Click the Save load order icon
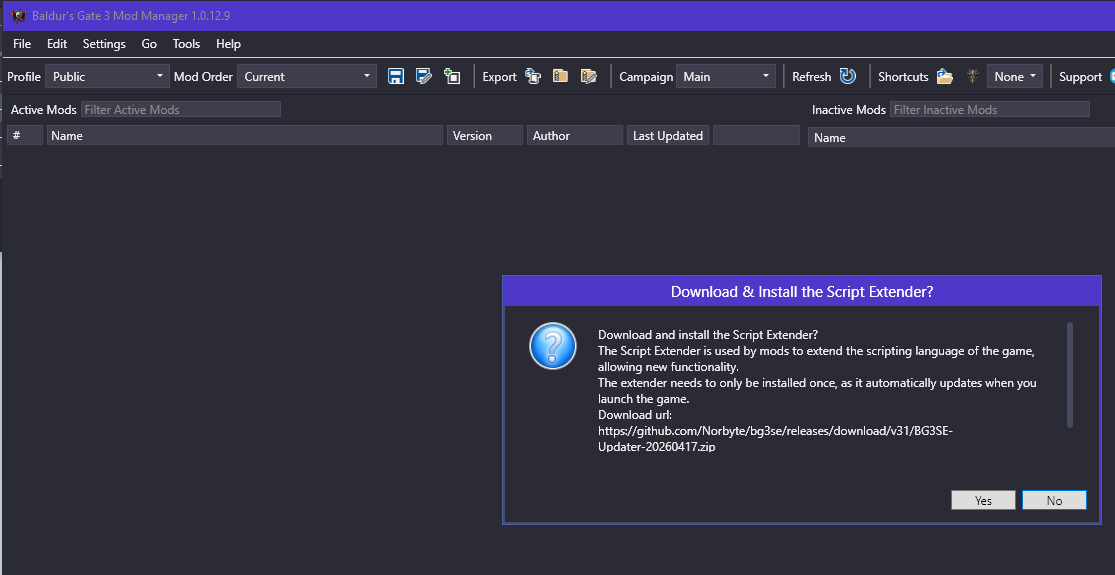 (395, 76)
